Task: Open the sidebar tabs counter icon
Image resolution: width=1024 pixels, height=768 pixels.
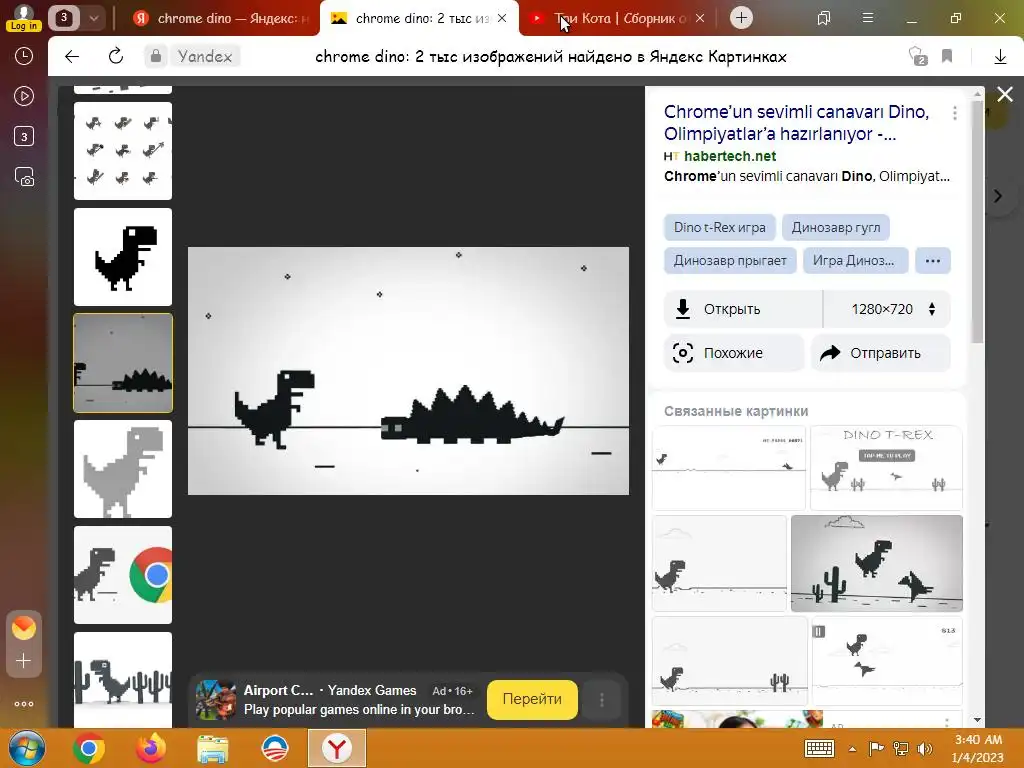Action: click(x=24, y=136)
